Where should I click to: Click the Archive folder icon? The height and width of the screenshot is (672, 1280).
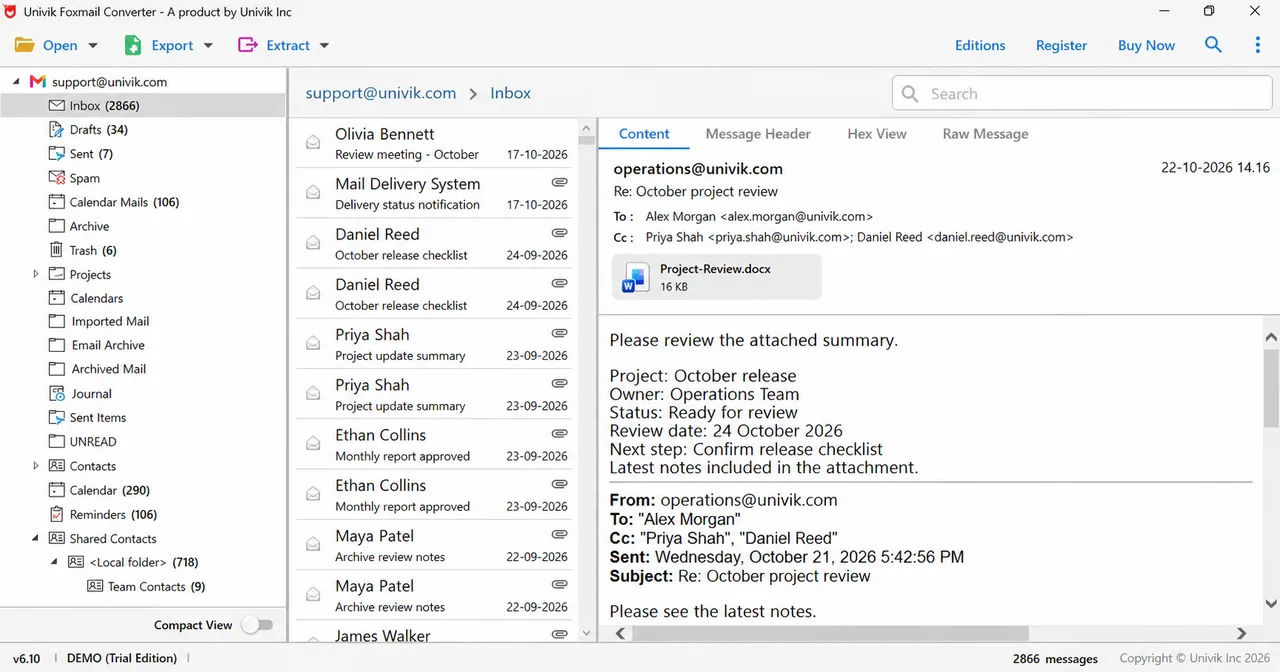click(x=57, y=226)
